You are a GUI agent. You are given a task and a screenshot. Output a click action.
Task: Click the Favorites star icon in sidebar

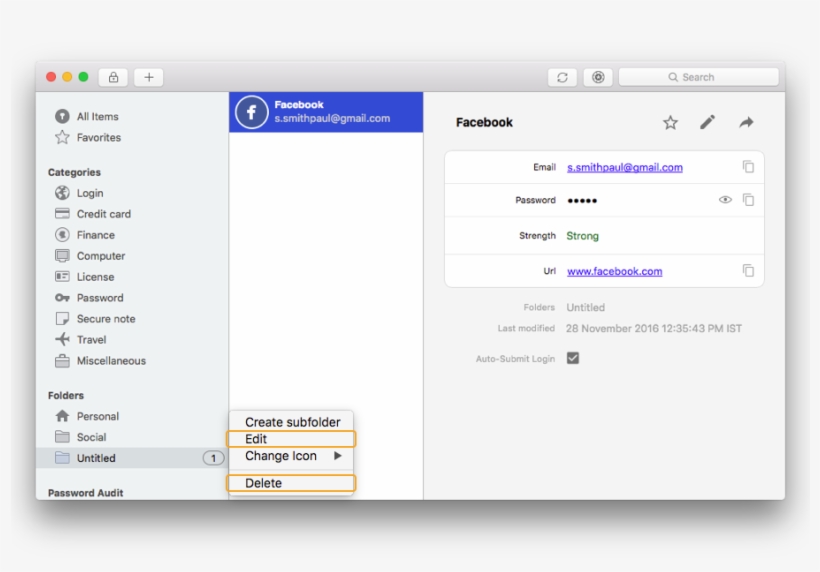click(62, 137)
